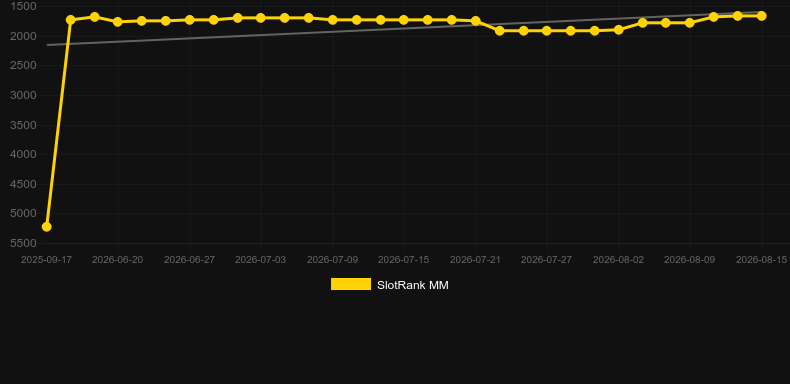This screenshot has width=790, height=384.
Task: Click the y-axis value 2000
Action: click(24, 36)
